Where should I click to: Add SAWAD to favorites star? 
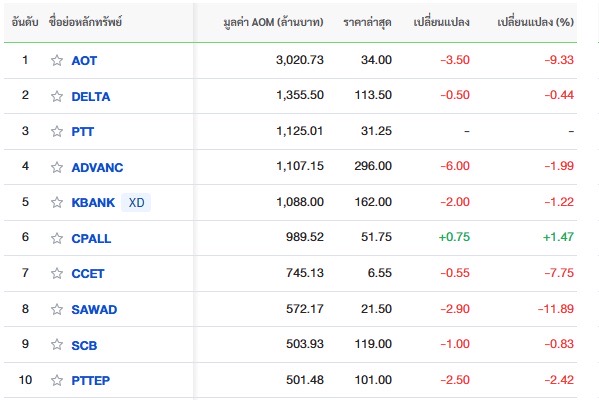[57, 309]
